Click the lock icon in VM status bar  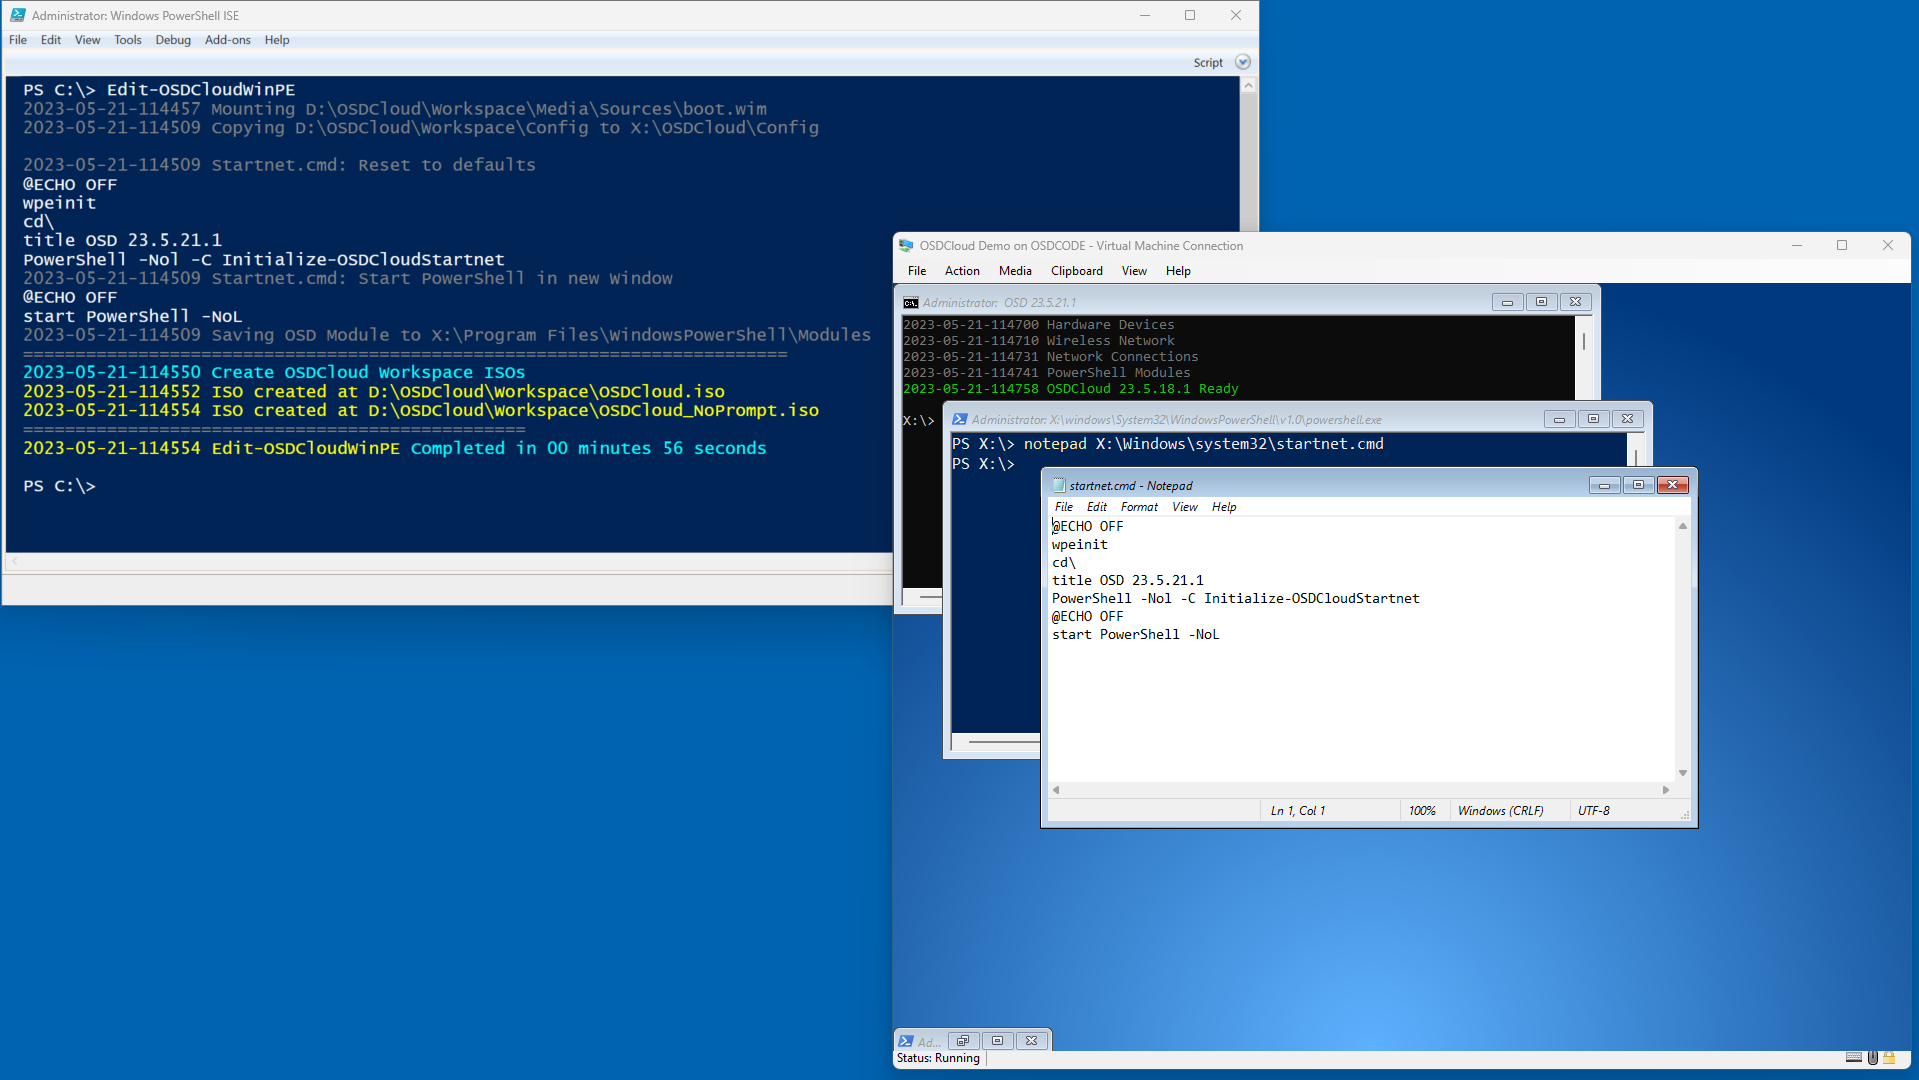1889,1058
